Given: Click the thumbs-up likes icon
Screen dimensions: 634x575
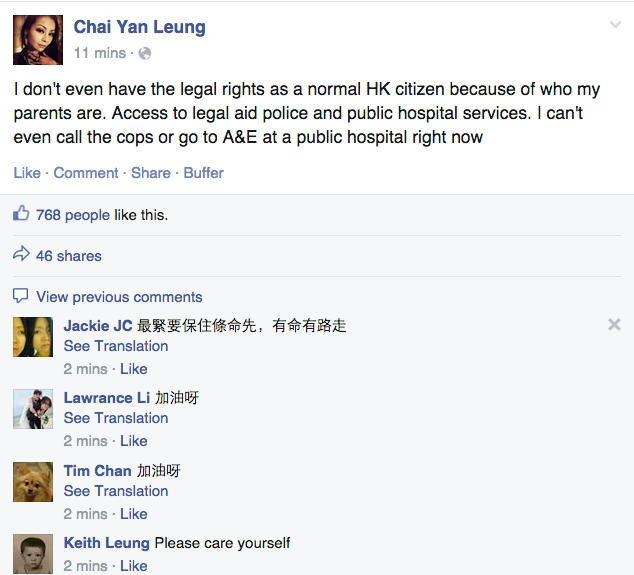Looking at the screenshot, I should pyautogui.click(x=21, y=214).
